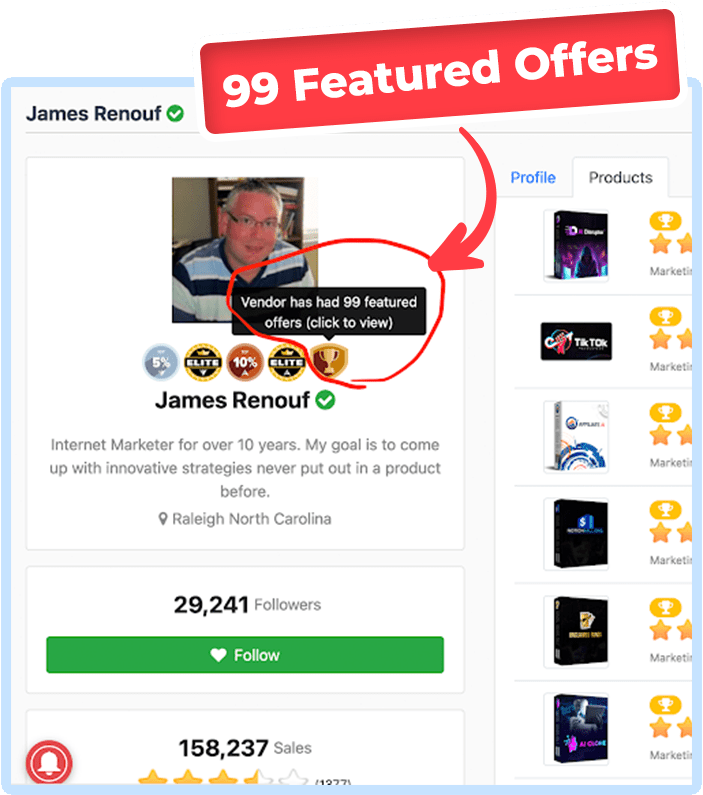This screenshot has width=703, height=795.
Task: Open the TikTok product thumbnail
Action: [x=576, y=341]
